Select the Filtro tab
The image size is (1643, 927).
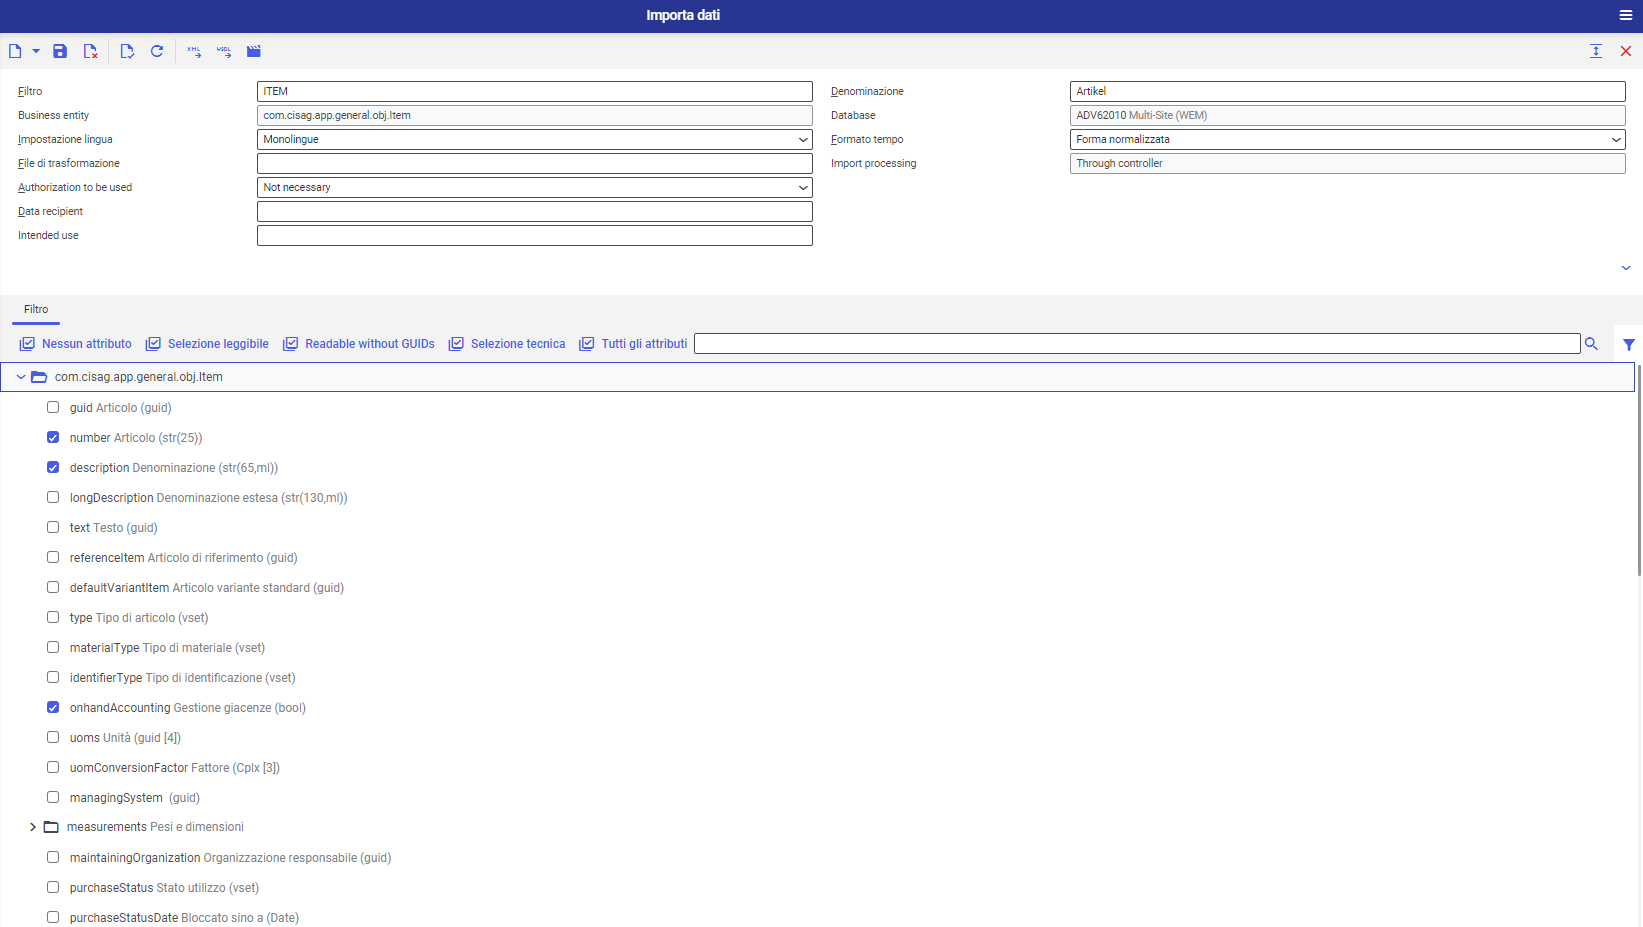pyautogui.click(x=36, y=310)
